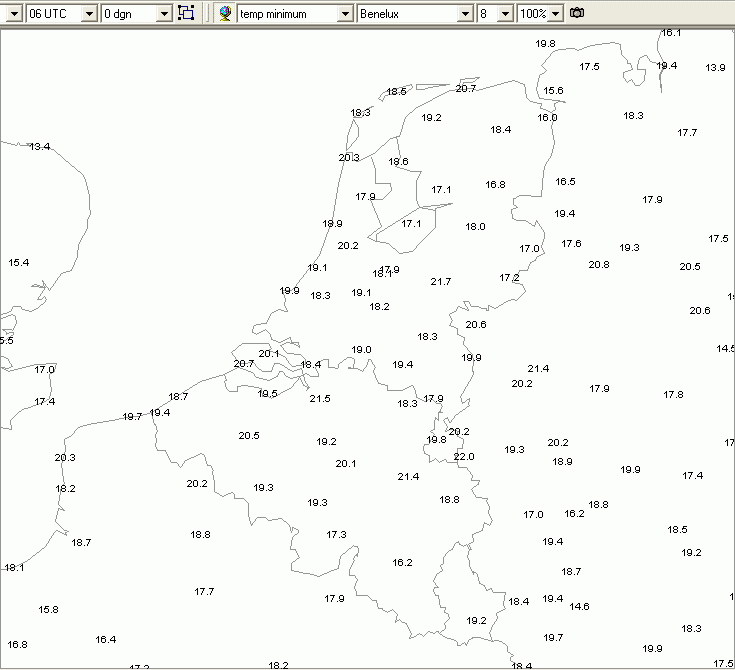Select the 15.8 value at bottom left
The image size is (735, 670).
(48, 610)
